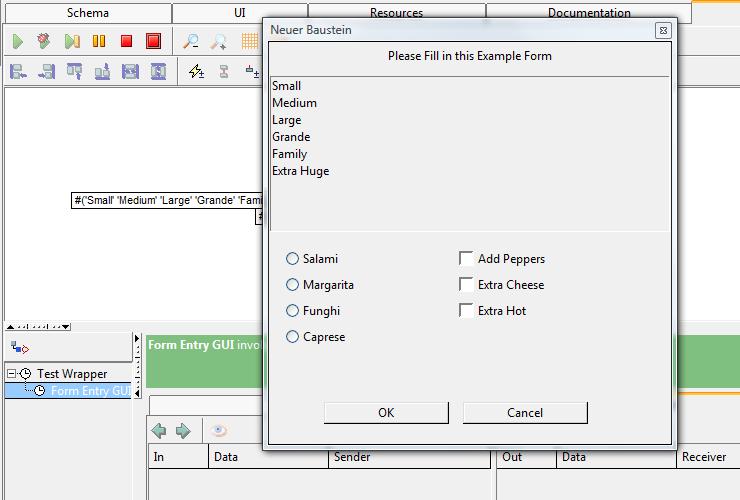Start debug run with the bug icon

(44, 41)
